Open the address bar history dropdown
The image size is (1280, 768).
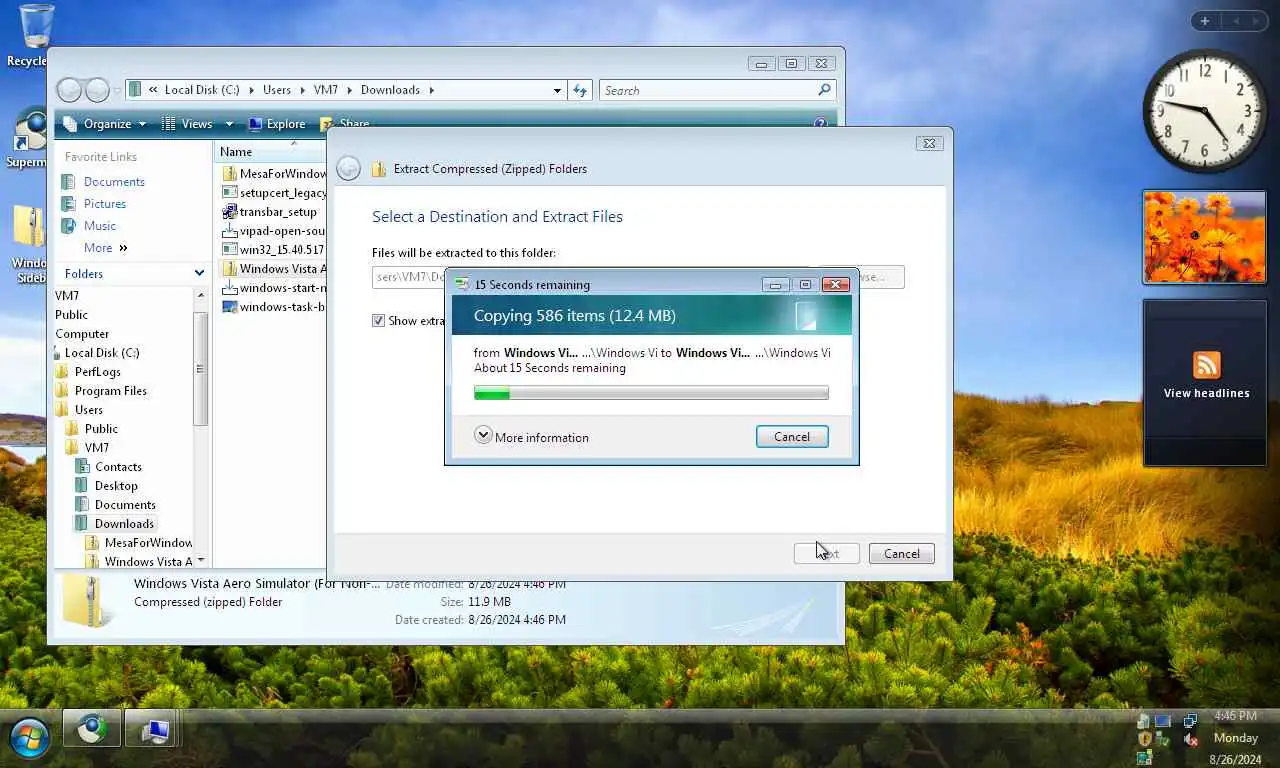[x=557, y=90]
